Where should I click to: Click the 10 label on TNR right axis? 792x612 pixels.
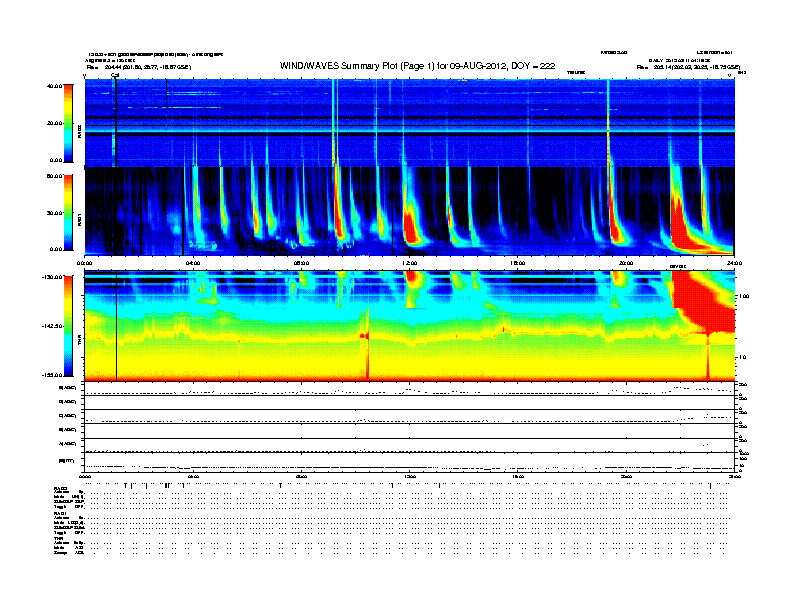click(742, 357)
